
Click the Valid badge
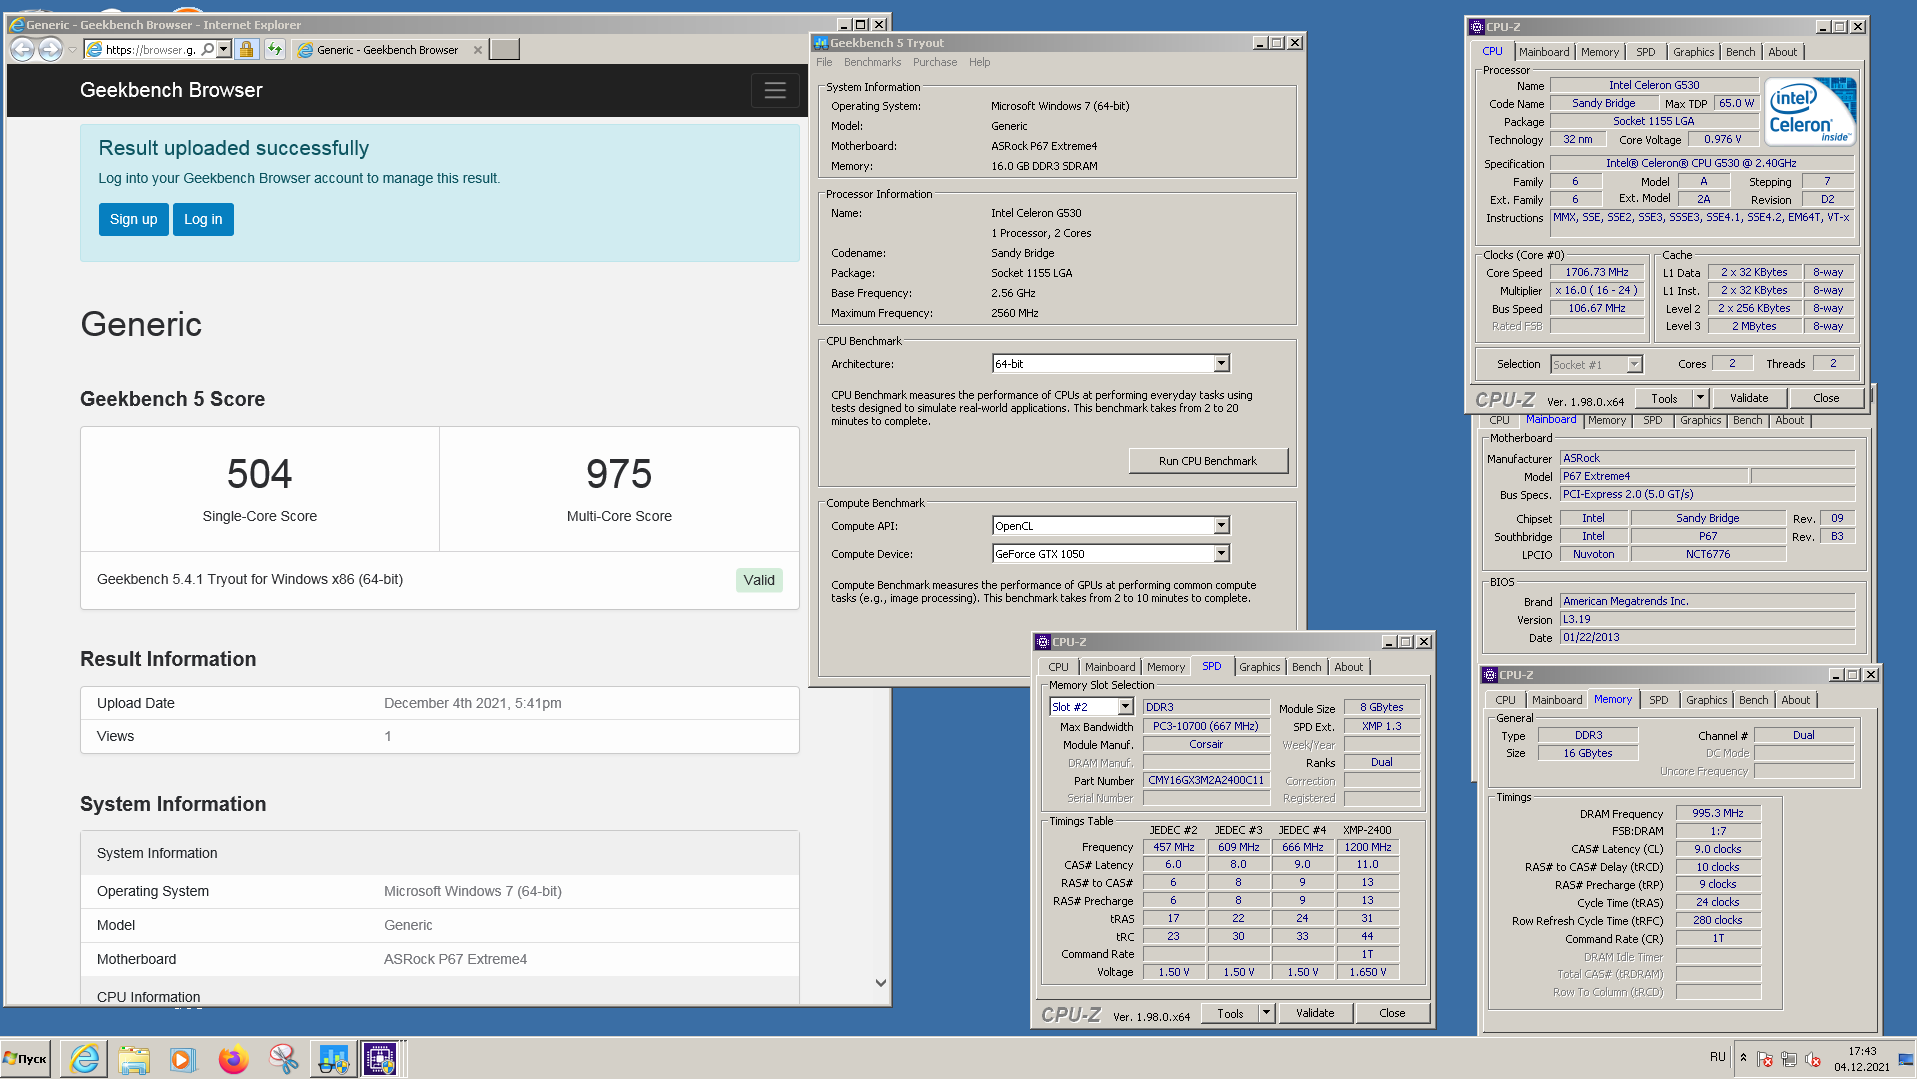pyautogui.click(x=759, y=580)
